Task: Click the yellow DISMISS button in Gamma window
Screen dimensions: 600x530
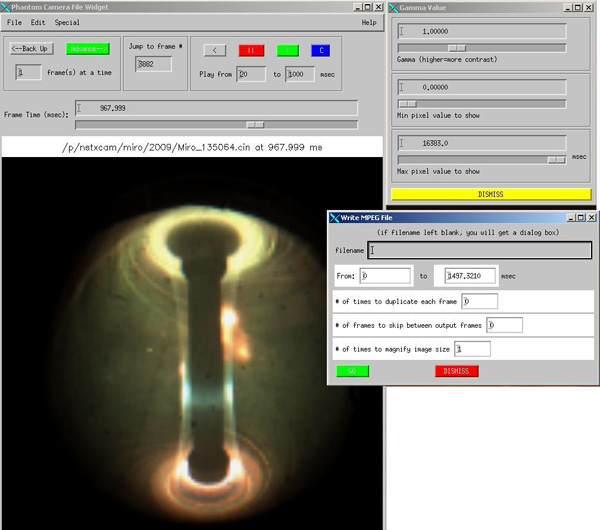Action: tap(491, 194)
